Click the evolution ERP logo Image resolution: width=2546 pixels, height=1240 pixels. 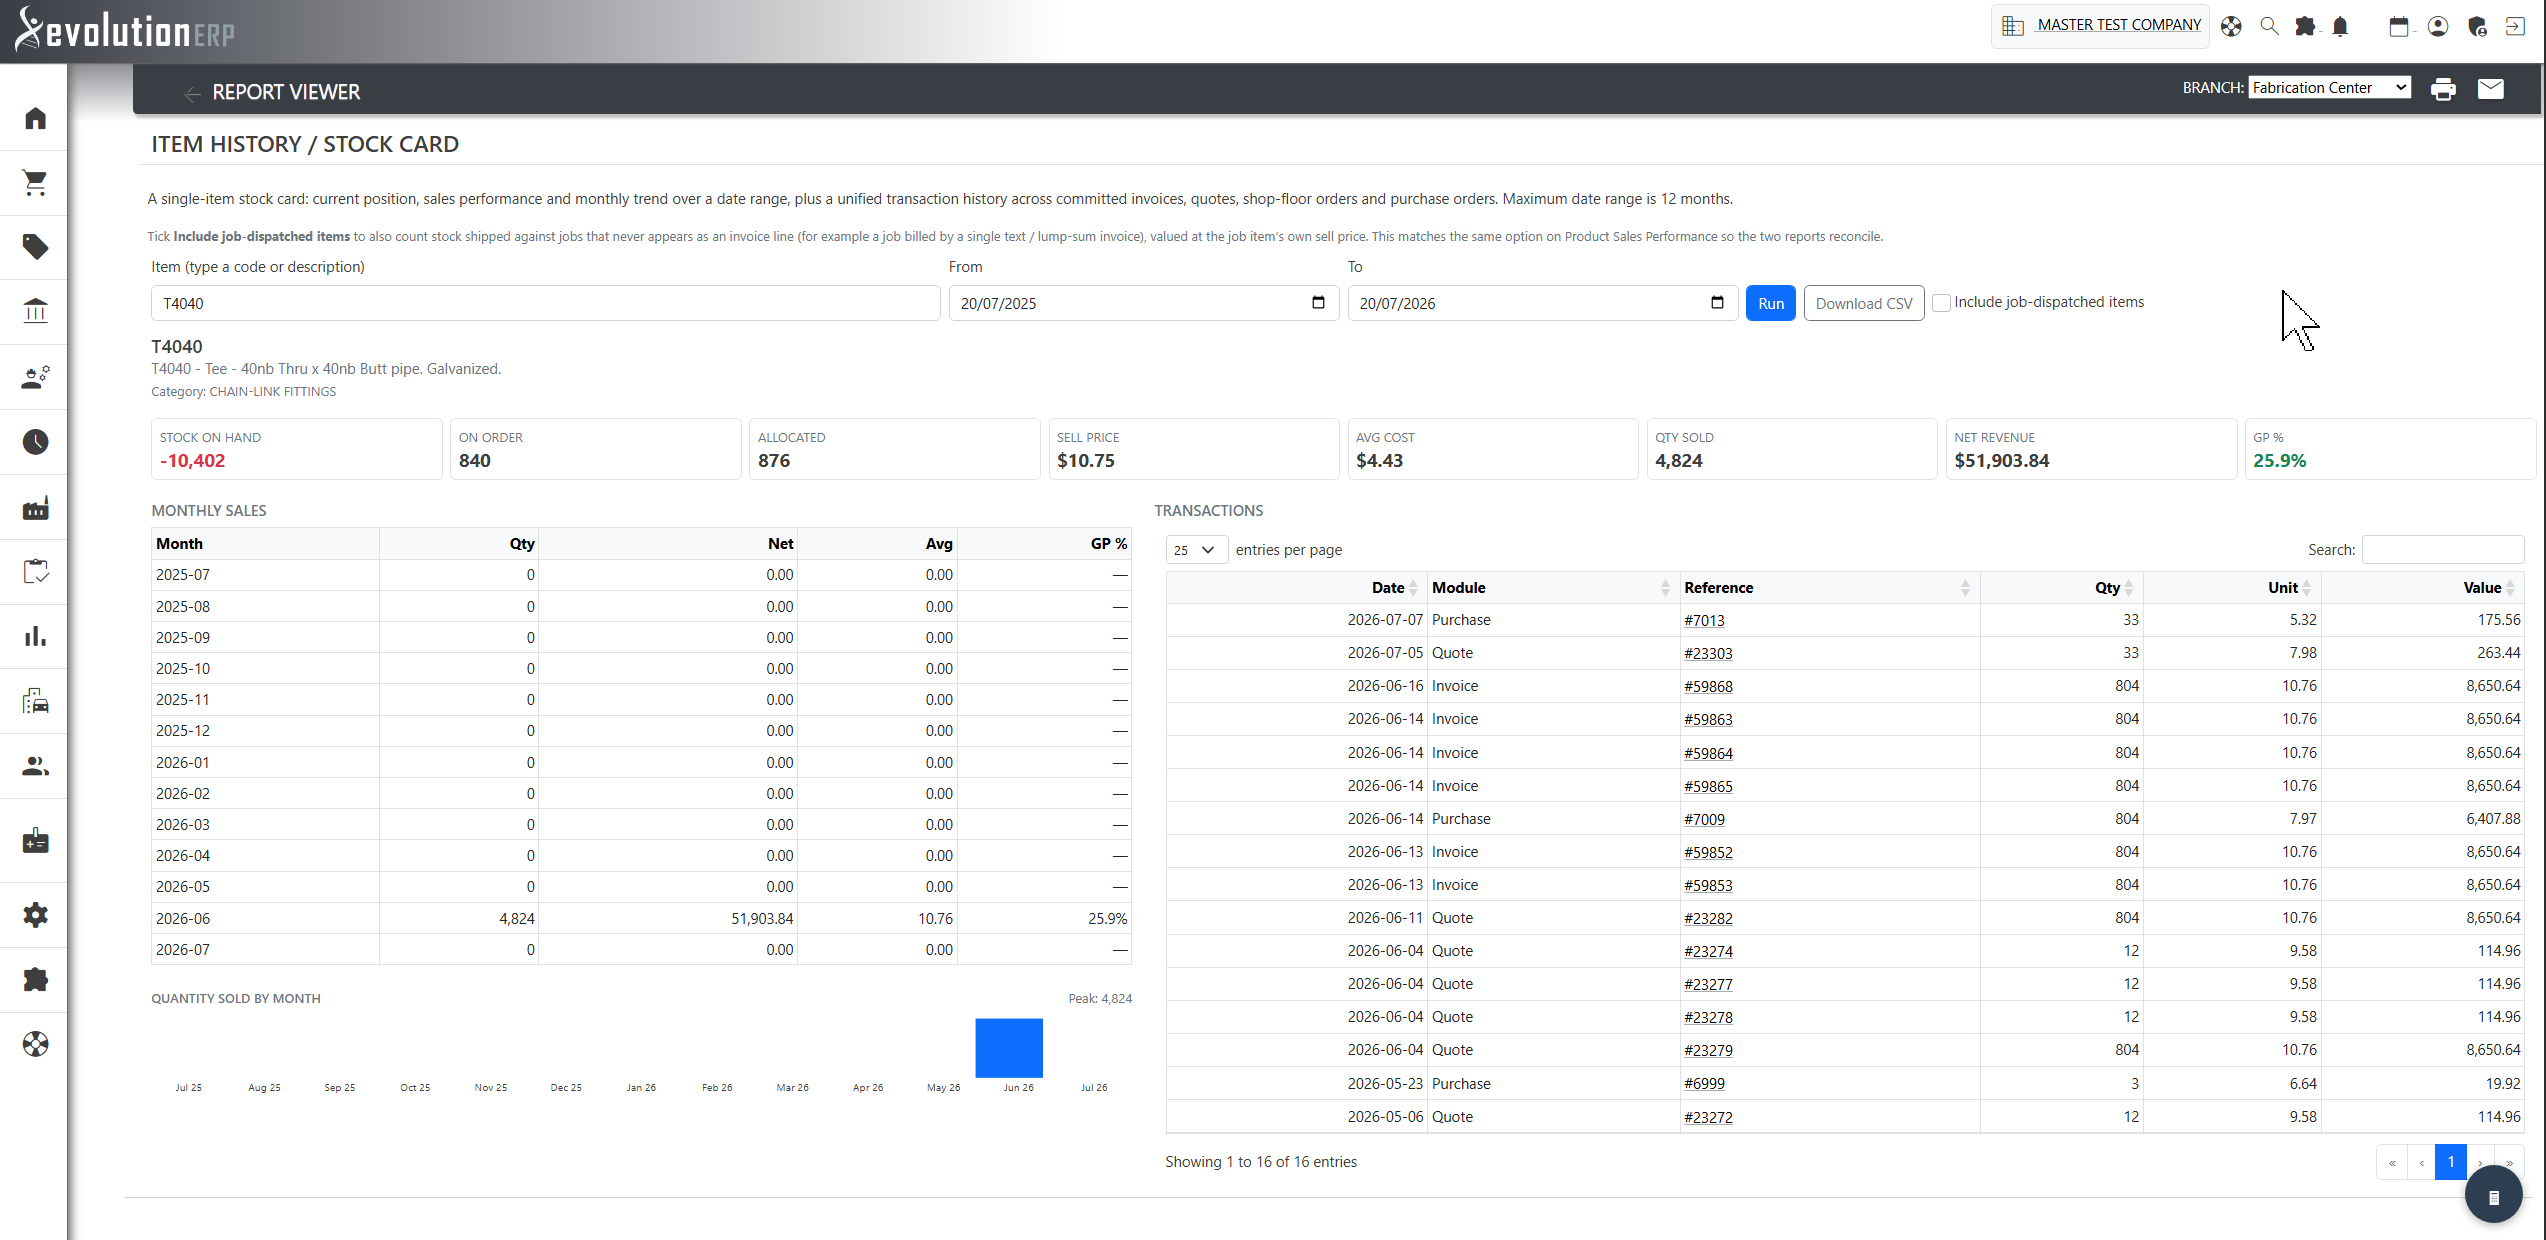click(125, 30)
